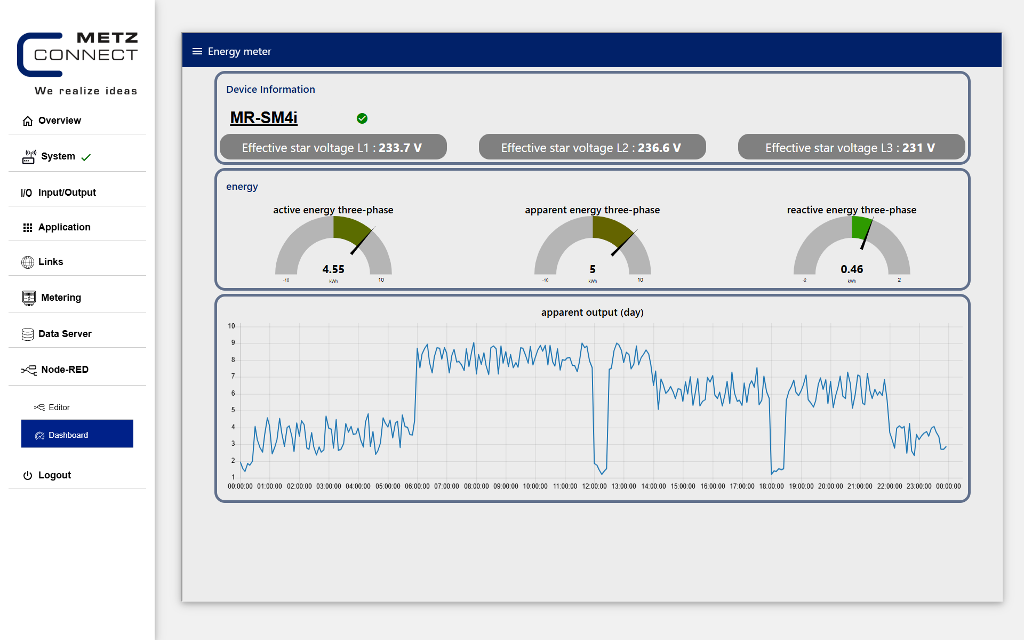Click the Dashboard gauge icon
Image resolution: width=1024 pixels, height=640 pixels.
coord(39,435)
